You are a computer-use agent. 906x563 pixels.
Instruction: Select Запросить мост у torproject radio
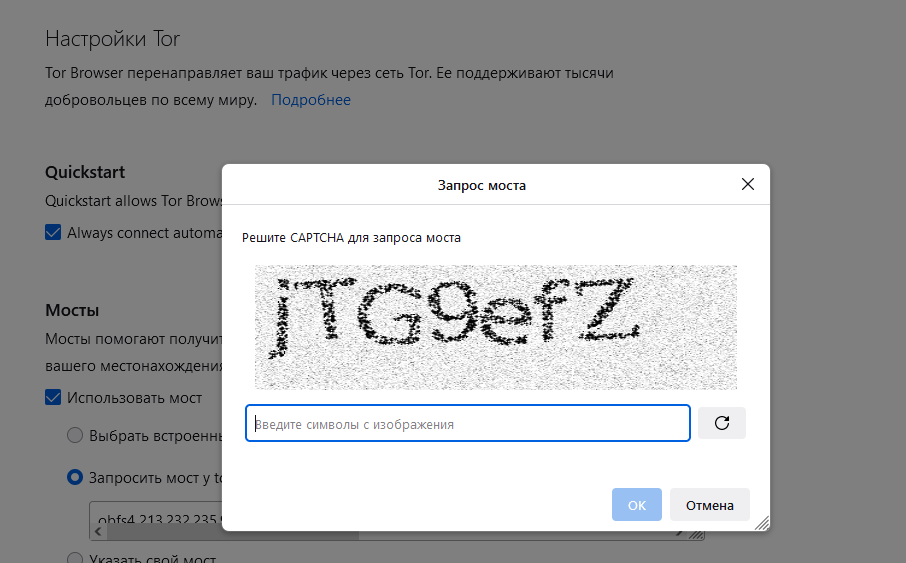click(x=75, y=477)
